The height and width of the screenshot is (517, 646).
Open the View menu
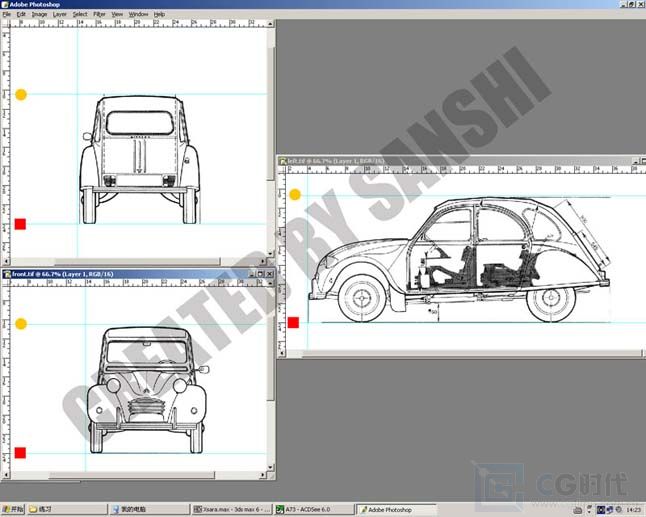(117, 14)
